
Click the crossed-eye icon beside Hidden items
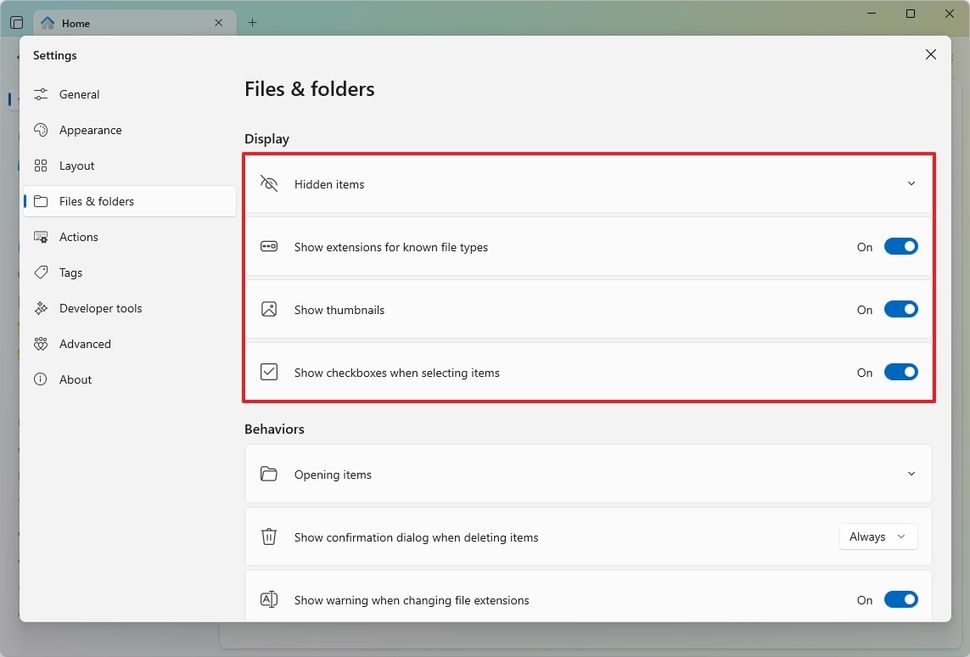(268, 183)
